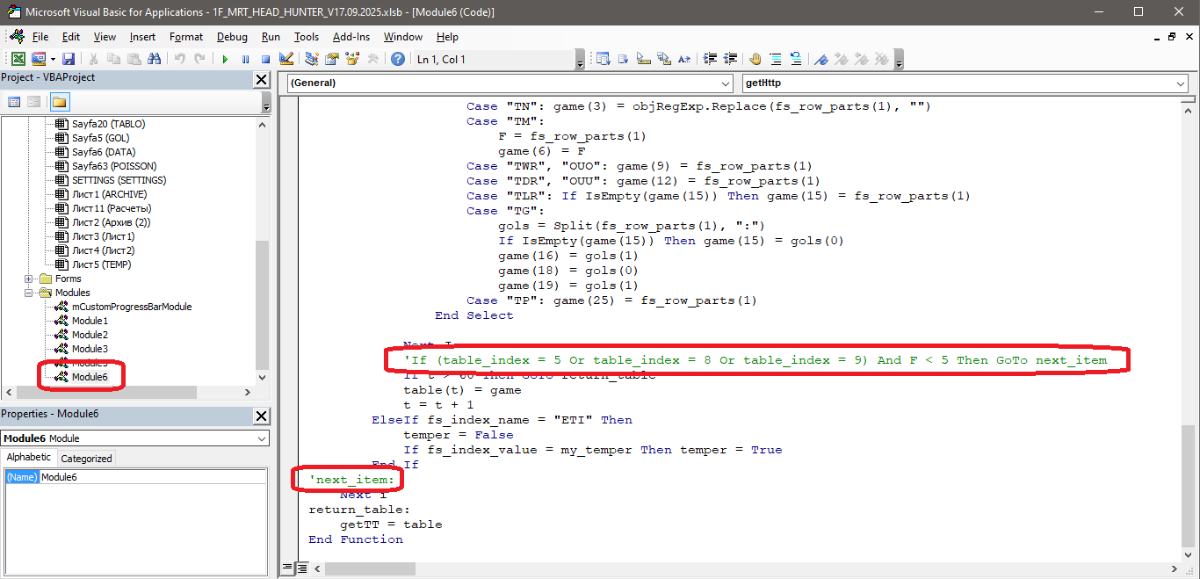This screenshot has height=579, width=1200.
Task: Save the project with the floppy disk icon
Action: point(68,59)
